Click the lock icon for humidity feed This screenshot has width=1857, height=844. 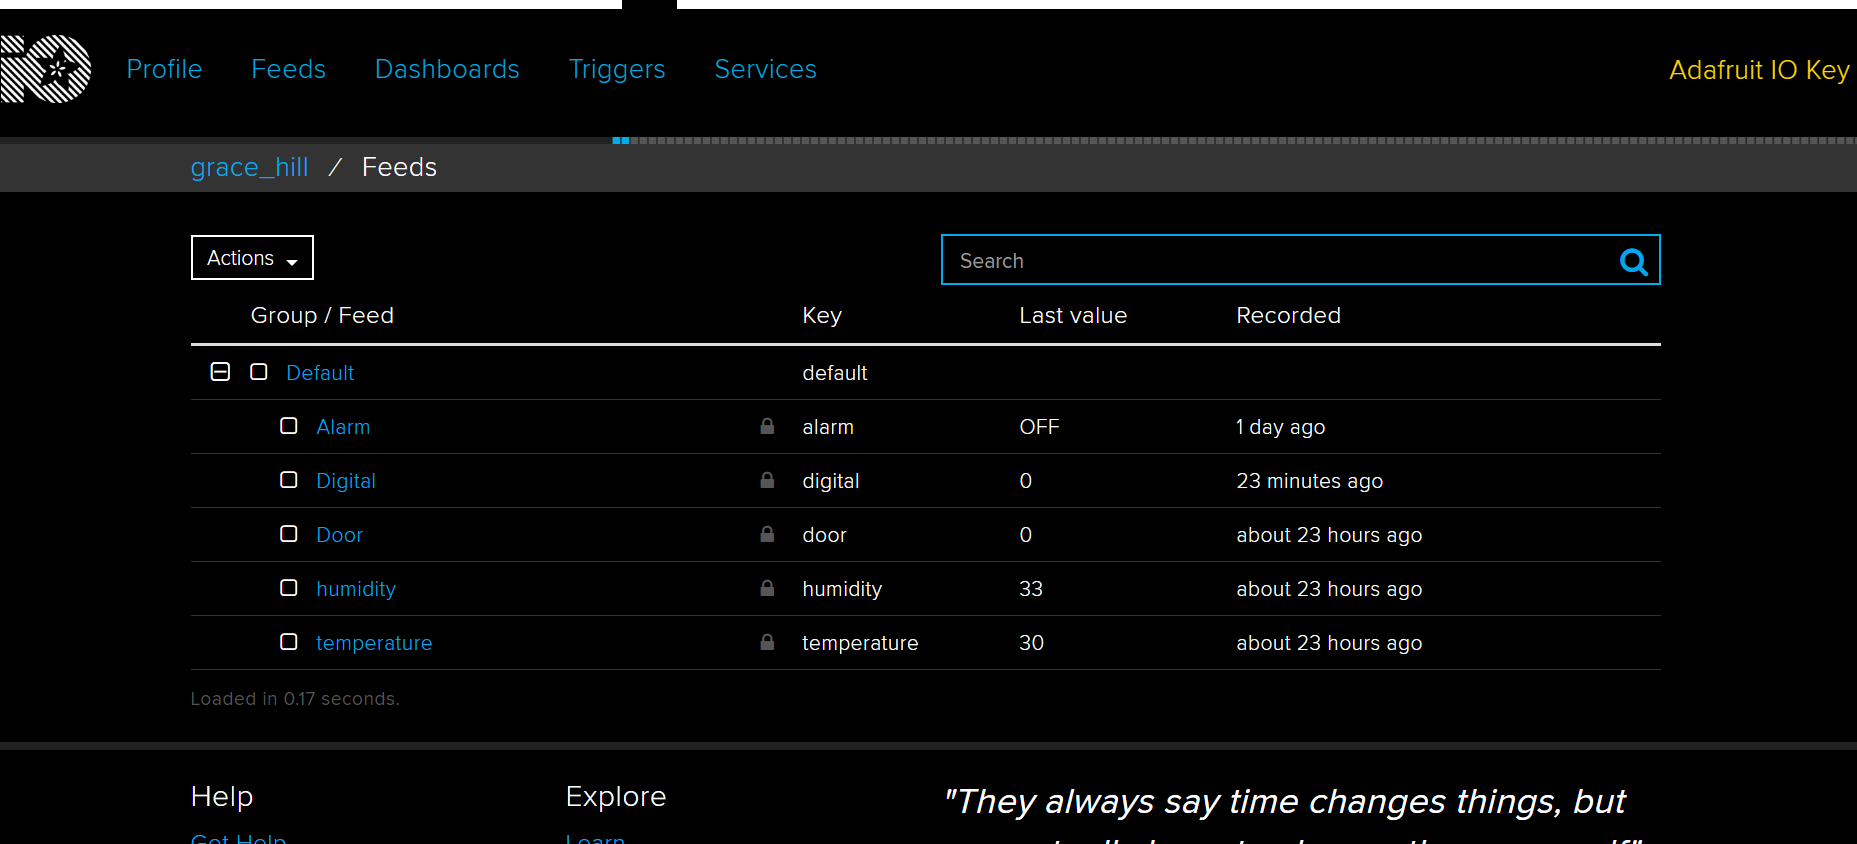click(x=767, y=589)
